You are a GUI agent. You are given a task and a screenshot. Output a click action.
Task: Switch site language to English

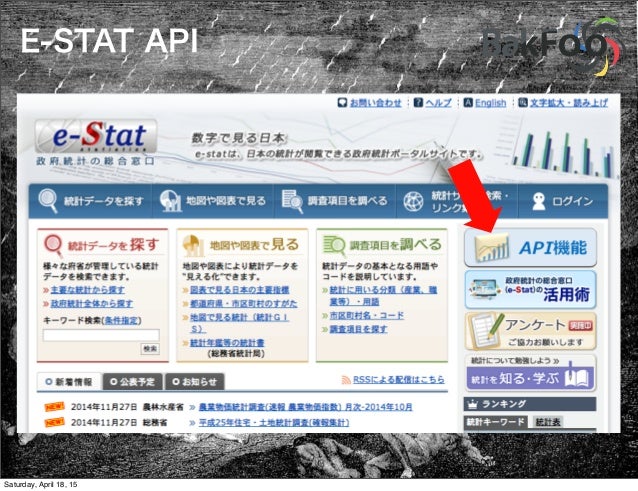coord(490,103)
